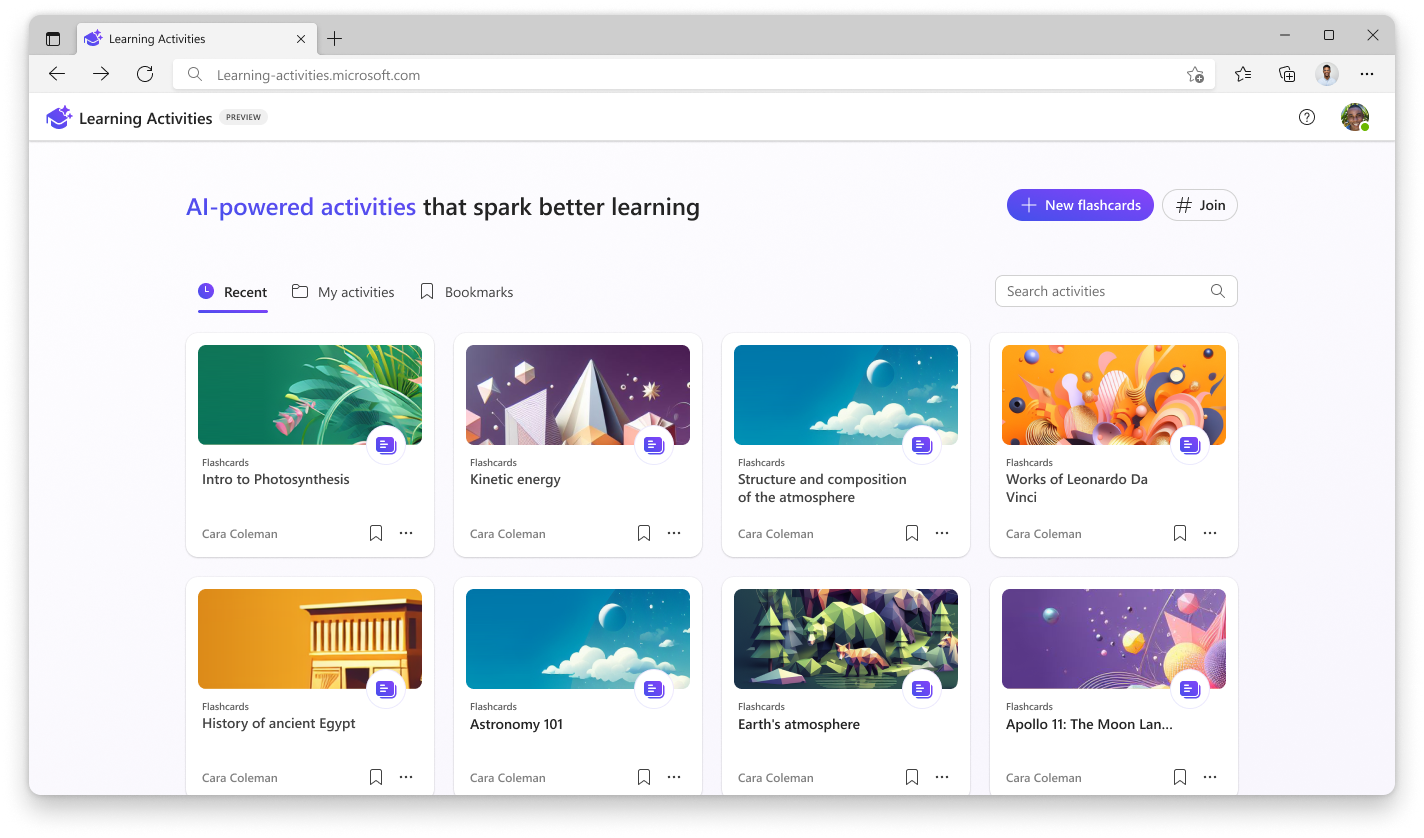Open more options for Earth's atmosphere

942,776
